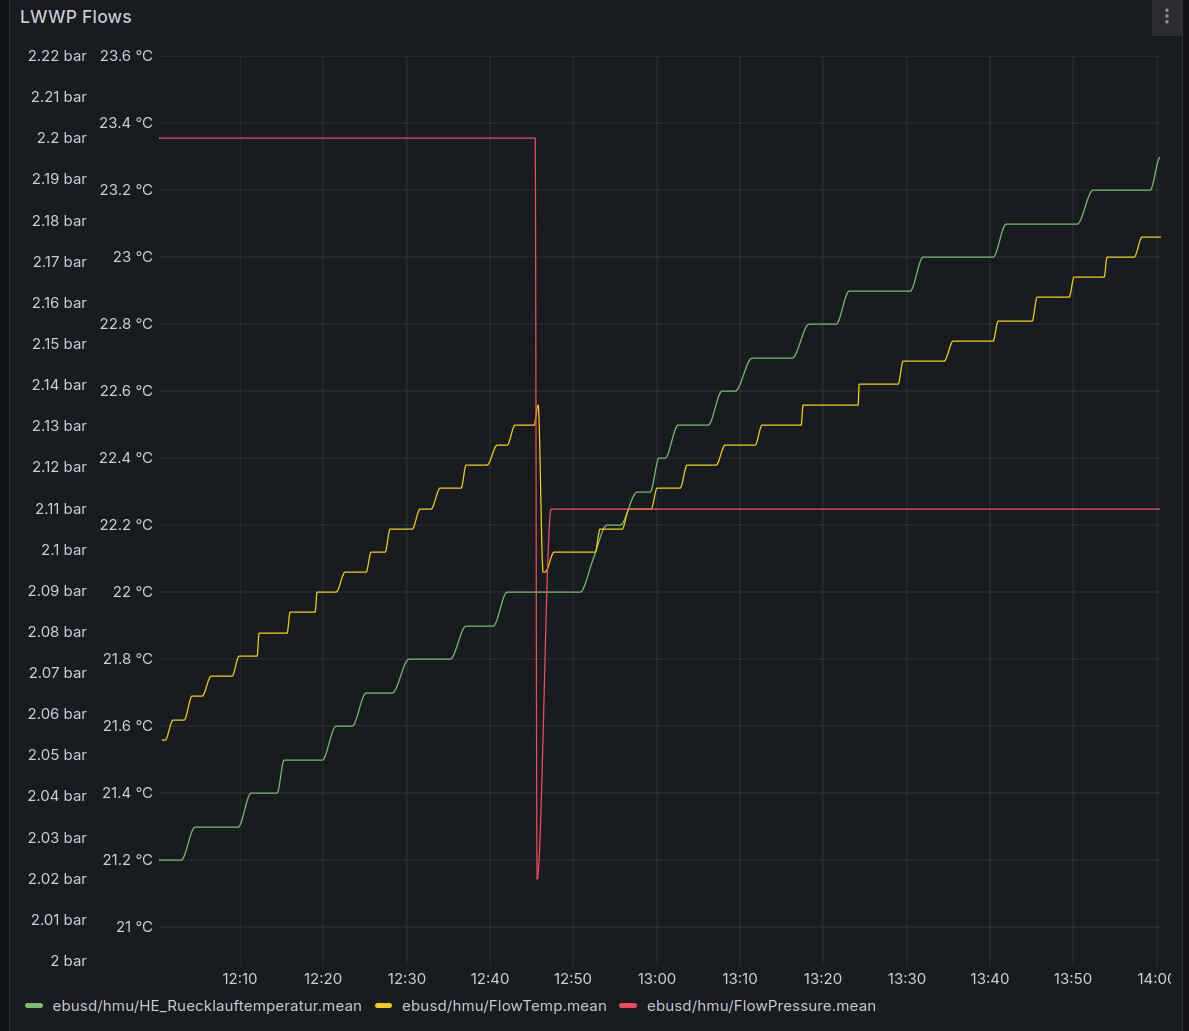Screen dimensions: 1189x1031
Task: Click the lowest point of red pressure dip
Action: pos(537,878)
